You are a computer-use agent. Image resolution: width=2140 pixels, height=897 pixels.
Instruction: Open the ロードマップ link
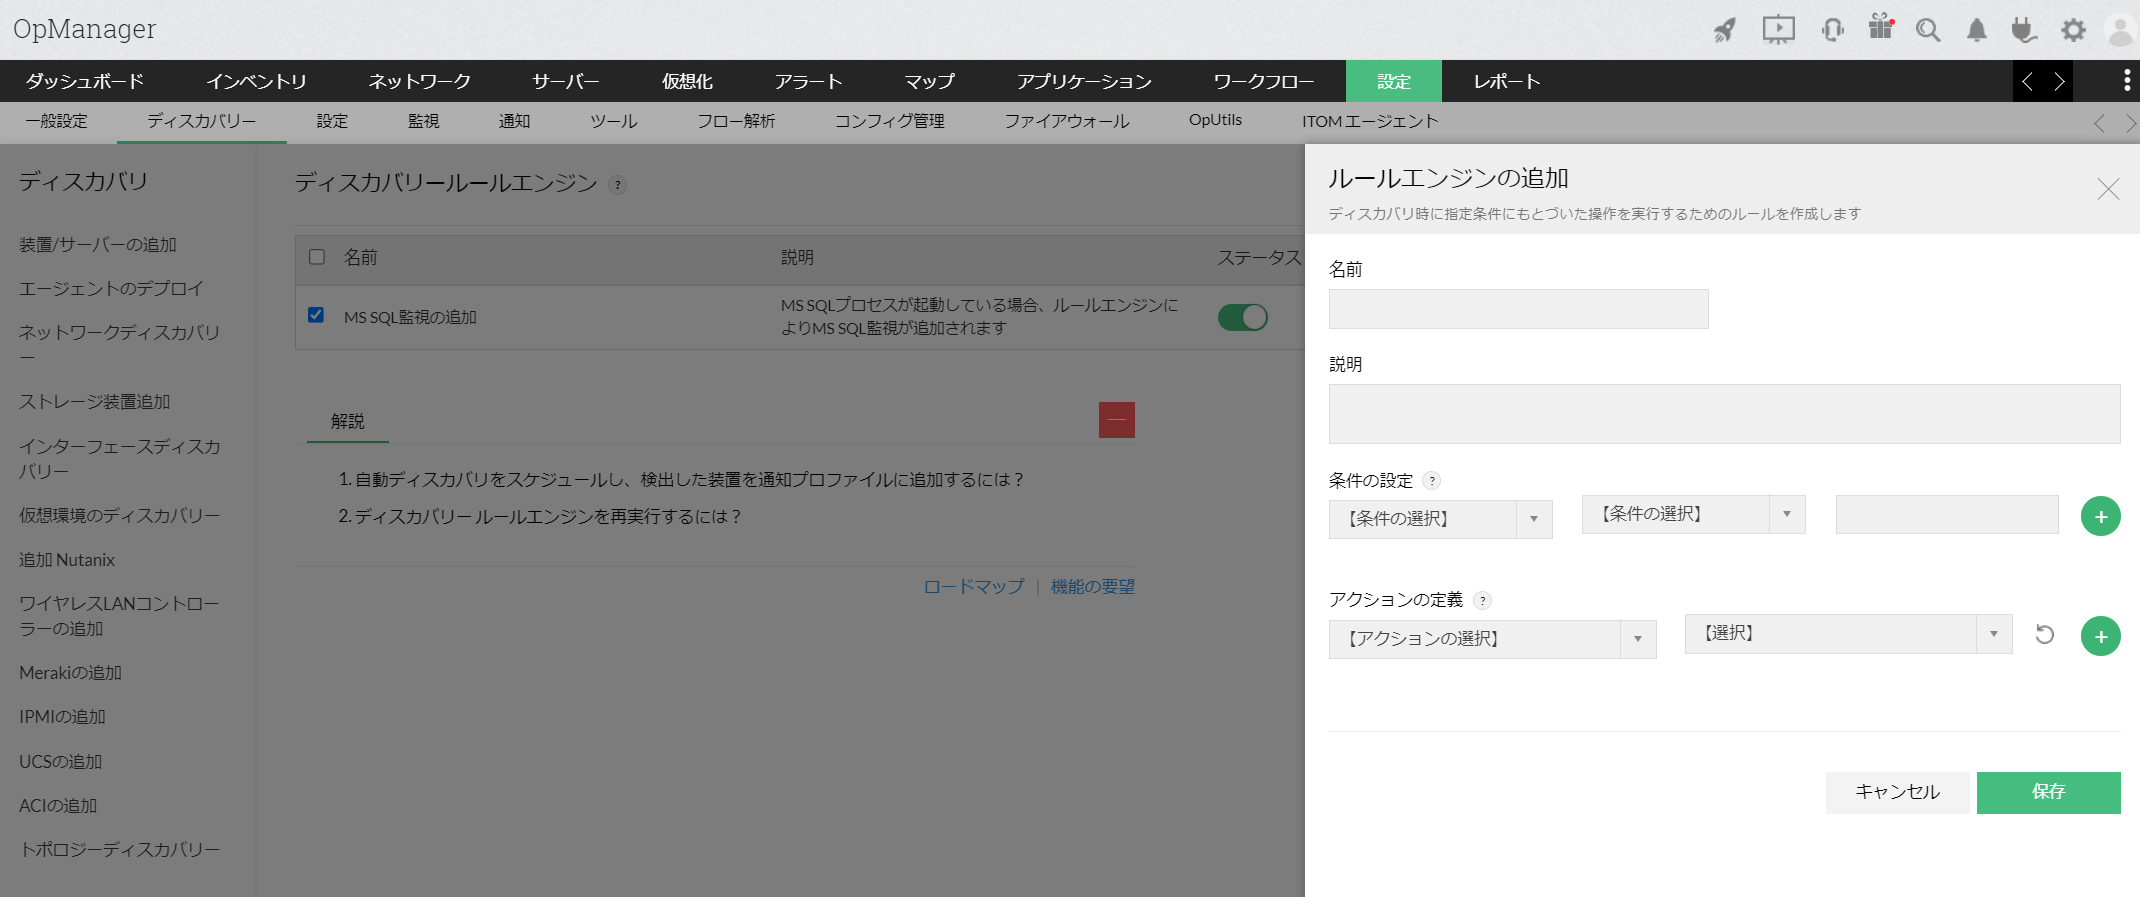coord(973,587)
